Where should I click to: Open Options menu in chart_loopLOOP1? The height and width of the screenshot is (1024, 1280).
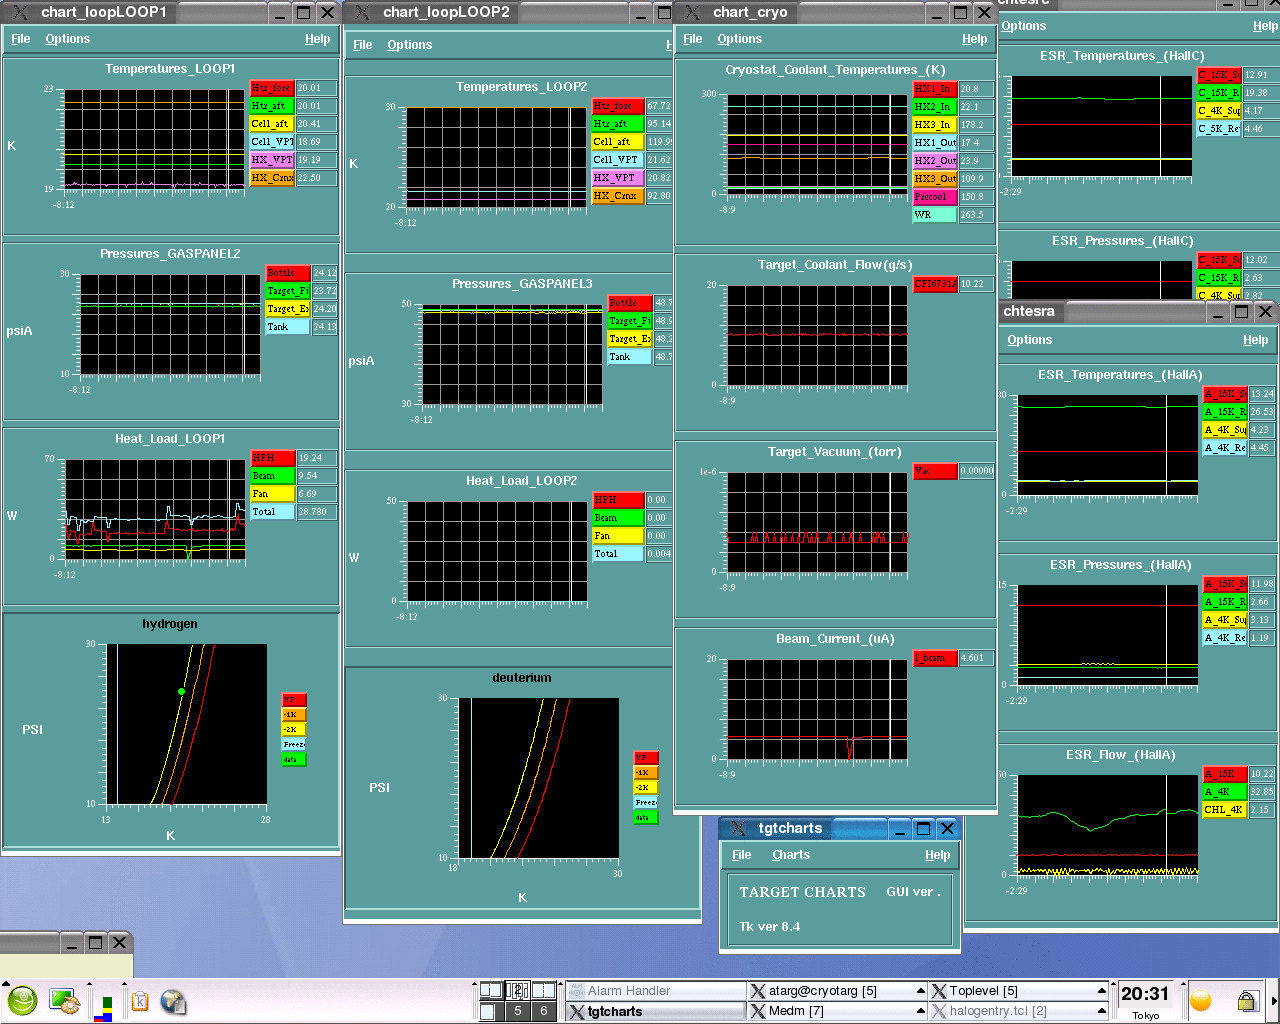click(x=67, y=39)
